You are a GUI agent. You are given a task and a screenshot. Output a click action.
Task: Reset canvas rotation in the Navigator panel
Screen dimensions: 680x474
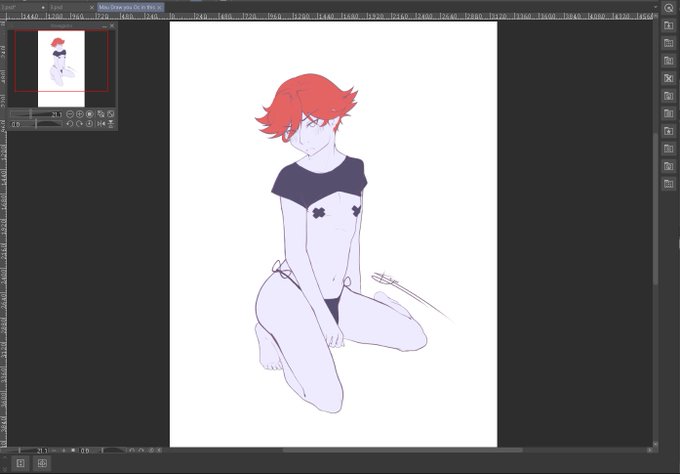coord(89,124)
